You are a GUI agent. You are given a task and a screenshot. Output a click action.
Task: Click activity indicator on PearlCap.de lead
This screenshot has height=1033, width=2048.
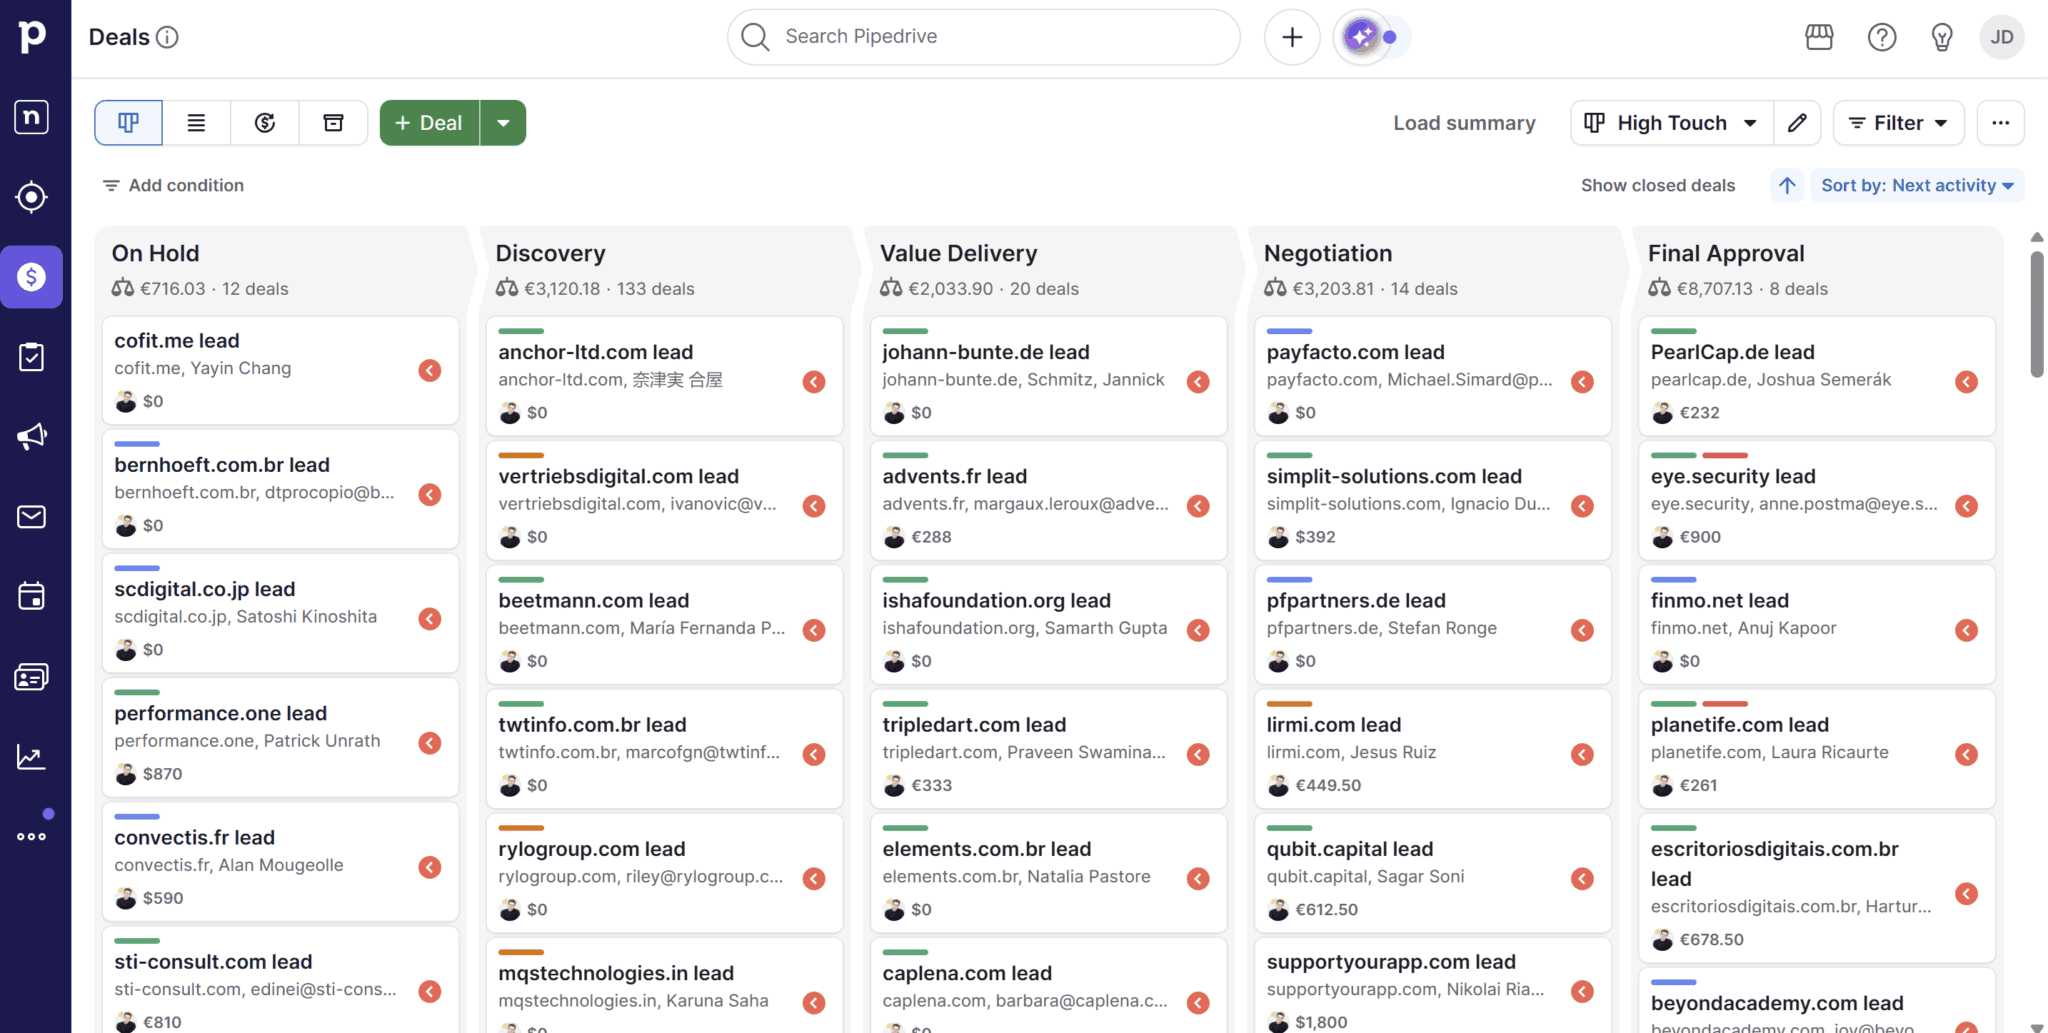1966,382
